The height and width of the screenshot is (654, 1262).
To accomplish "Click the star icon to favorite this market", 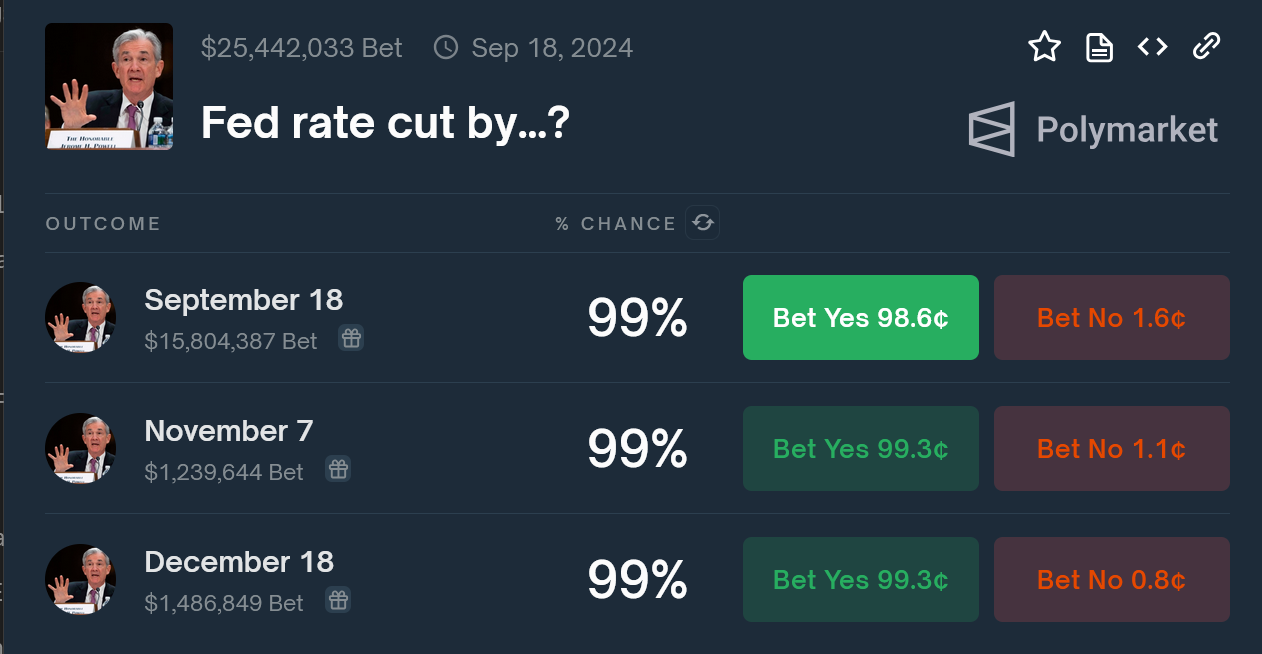I will click(x=1044, y=46).
